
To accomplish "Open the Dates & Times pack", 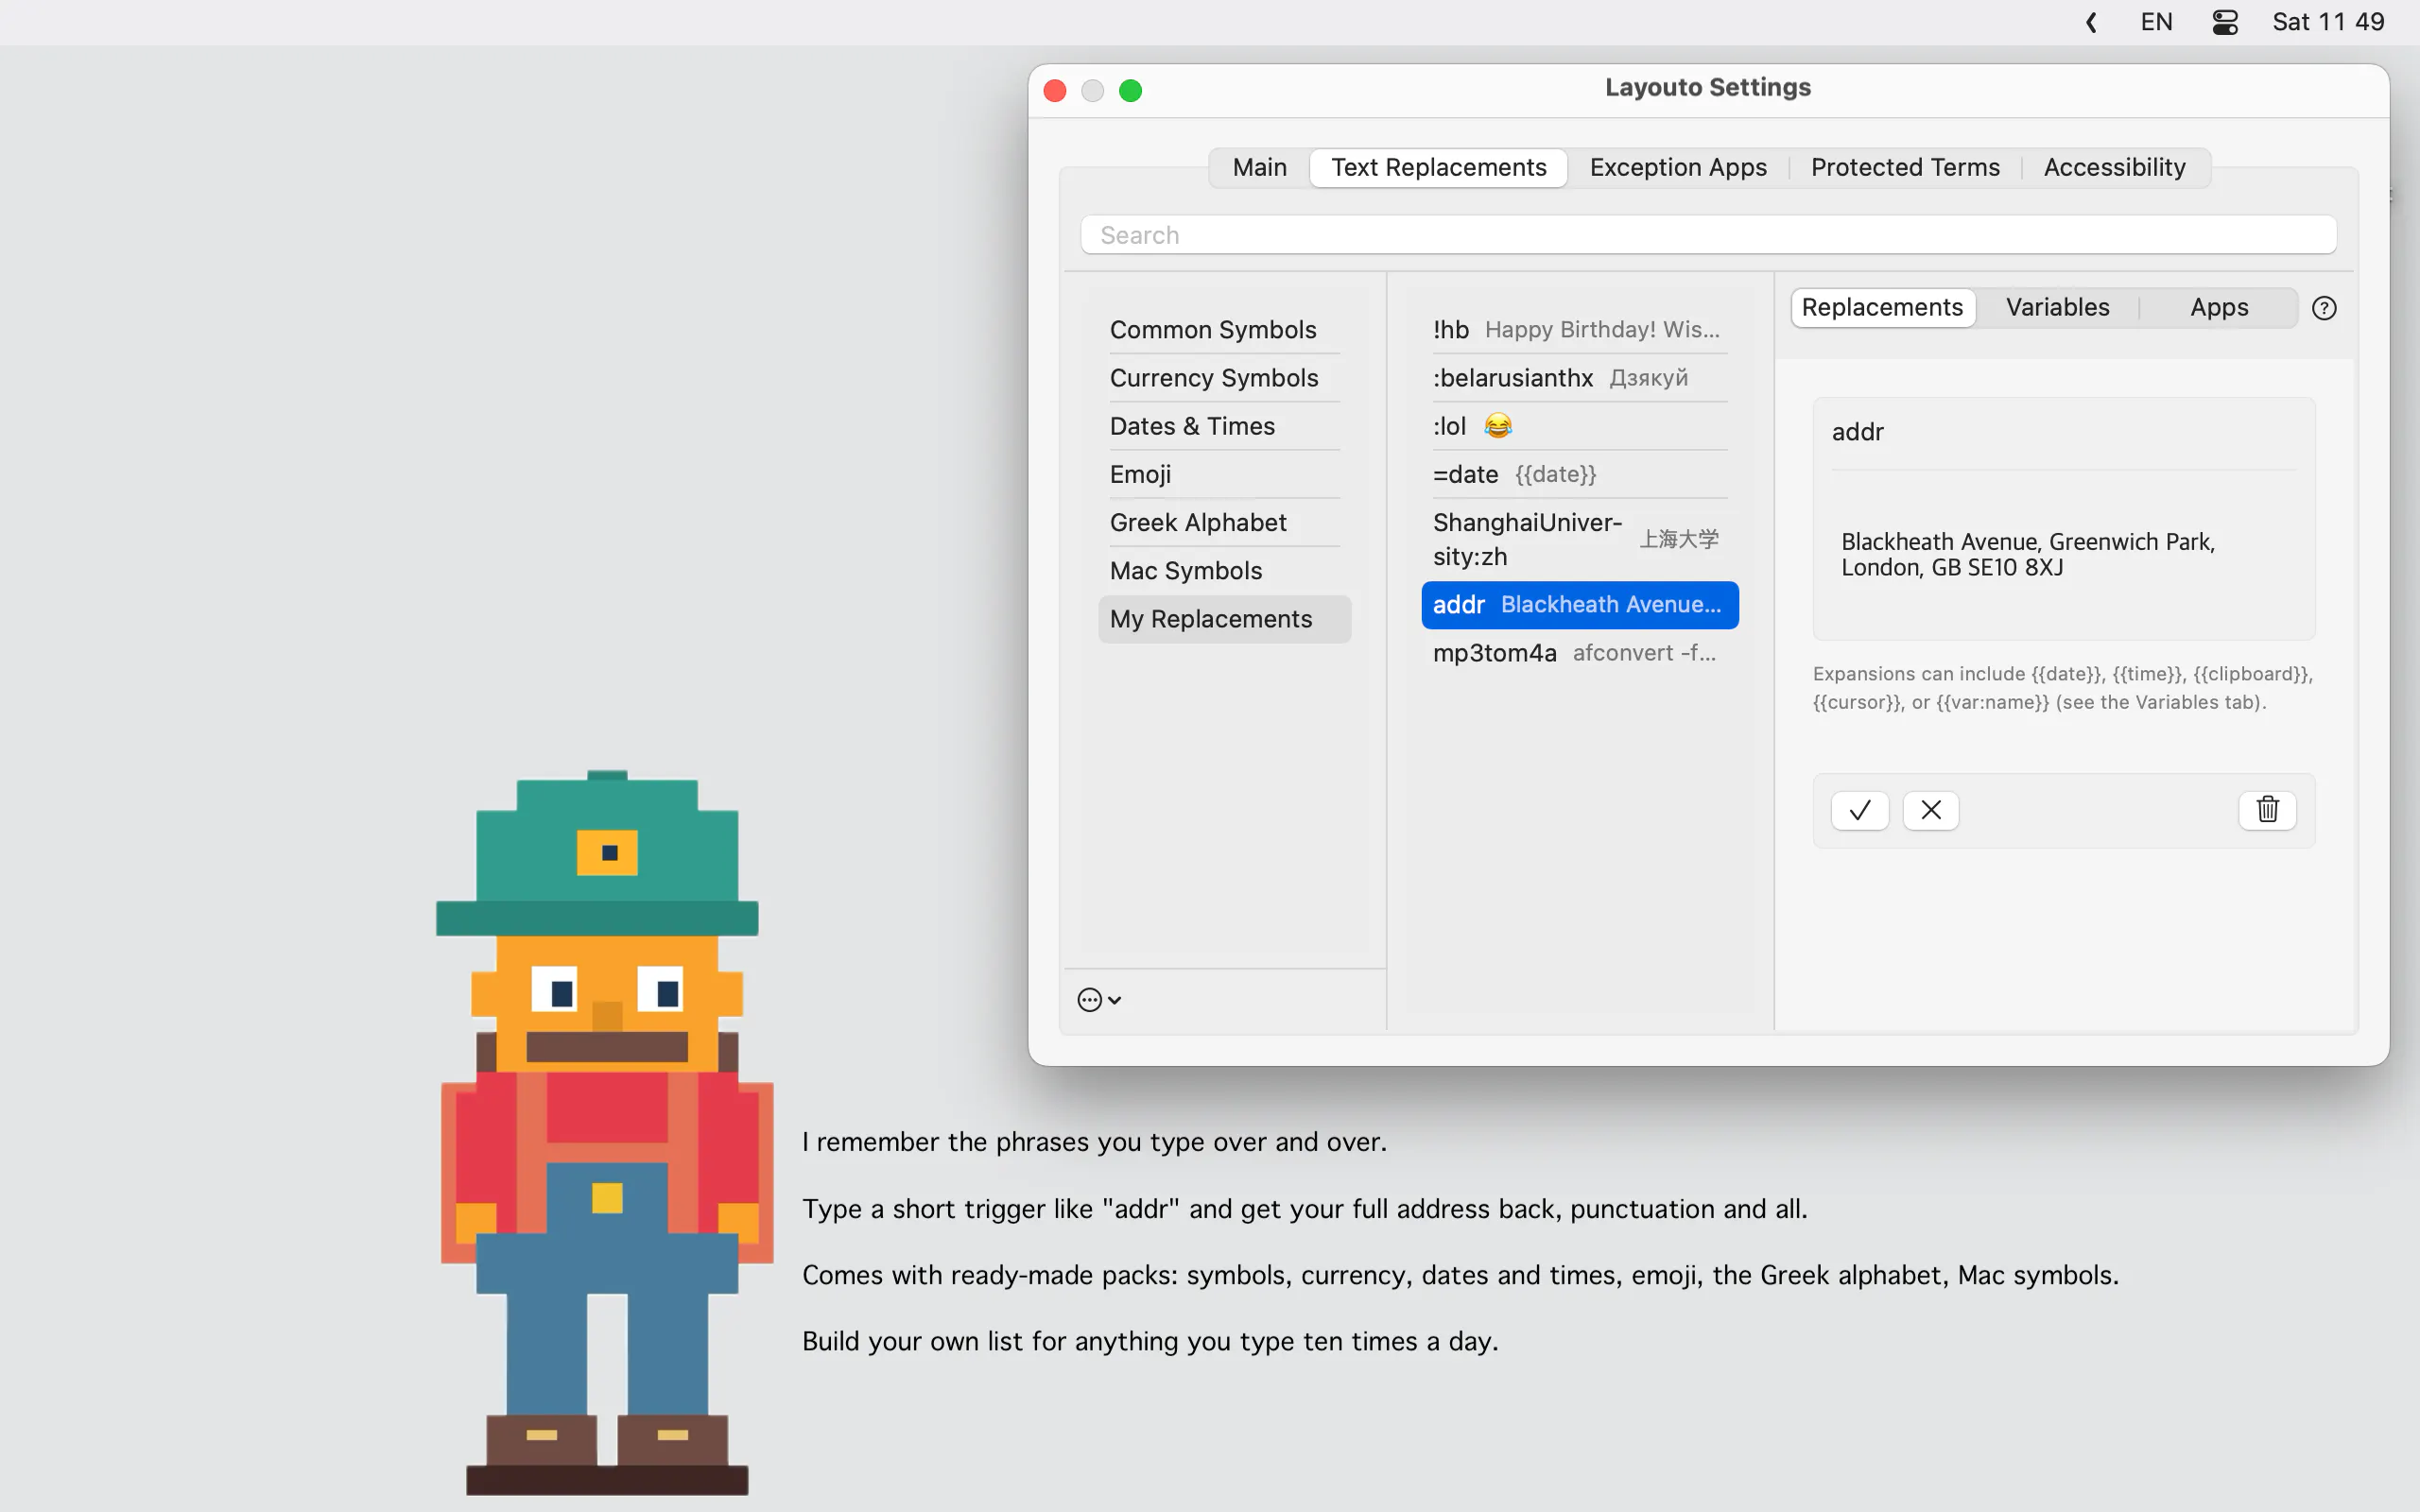I will pos(1224,426).
